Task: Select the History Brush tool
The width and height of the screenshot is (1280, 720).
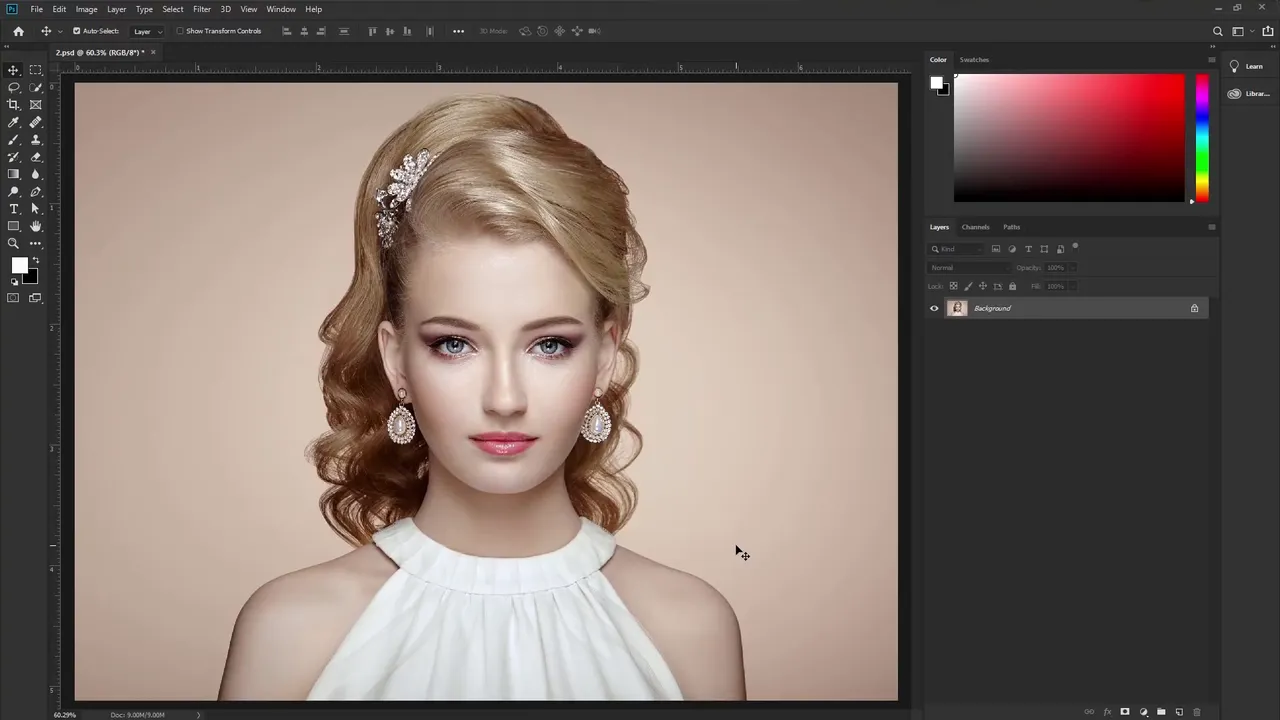Action: click(x=14, y=157)
